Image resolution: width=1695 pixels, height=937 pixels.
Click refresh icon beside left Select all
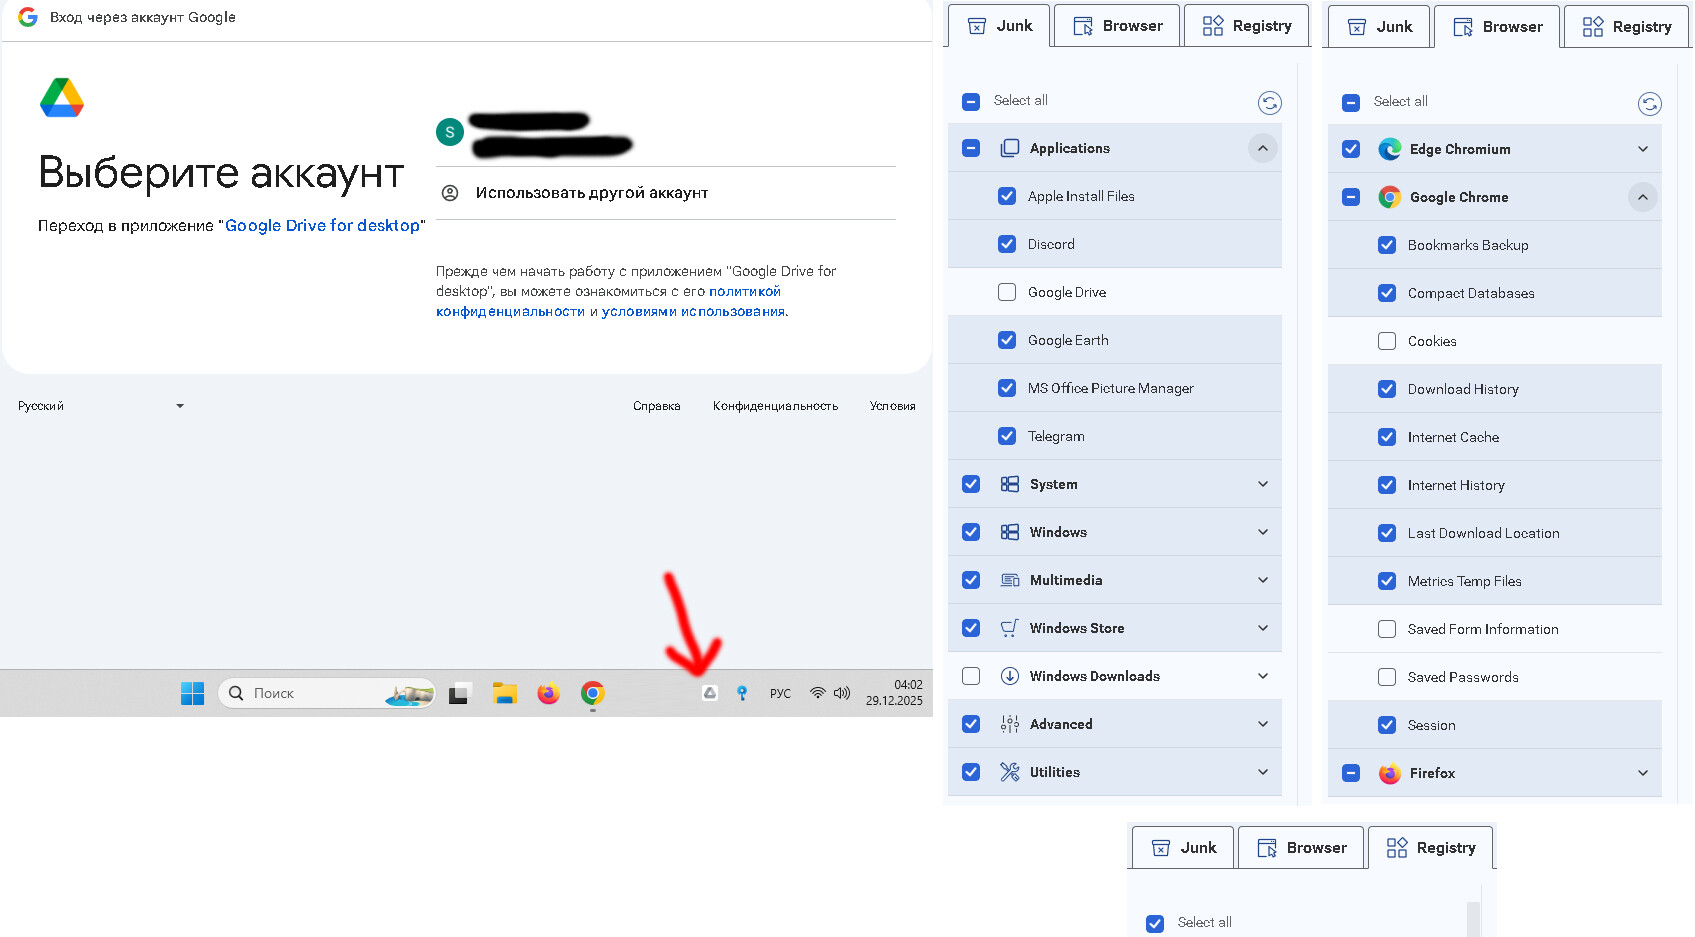click(1269, 102)
